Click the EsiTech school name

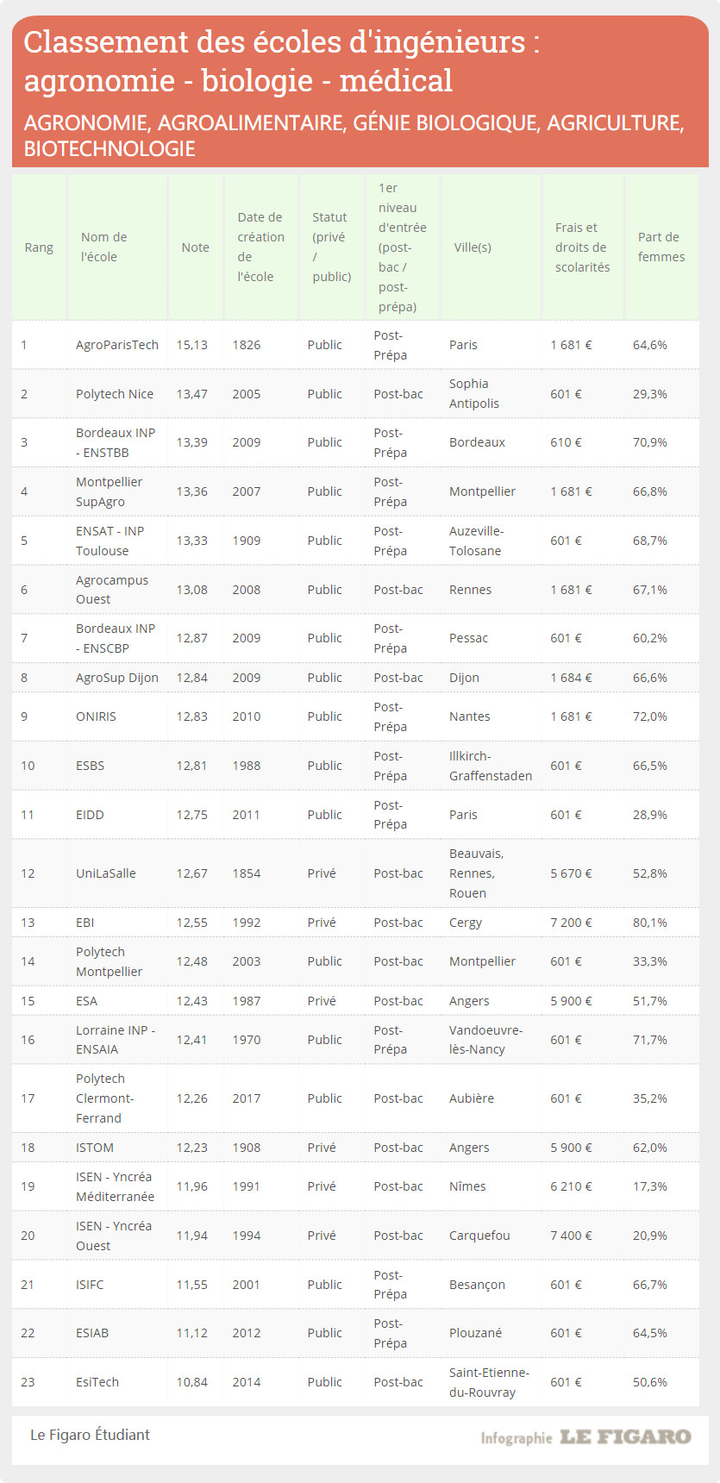97,1382
